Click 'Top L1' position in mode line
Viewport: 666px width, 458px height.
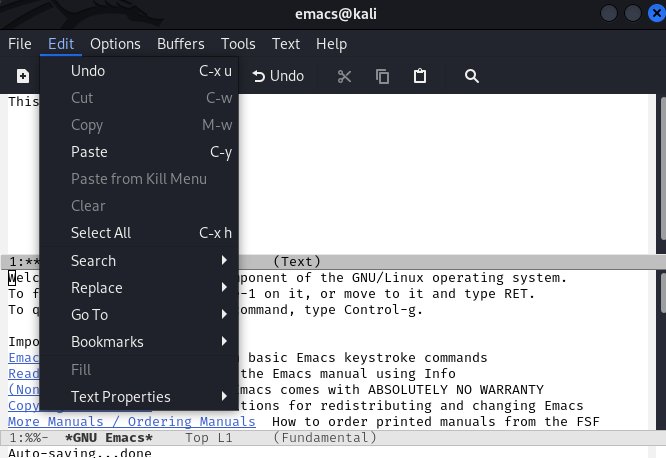tap(209, 438)
